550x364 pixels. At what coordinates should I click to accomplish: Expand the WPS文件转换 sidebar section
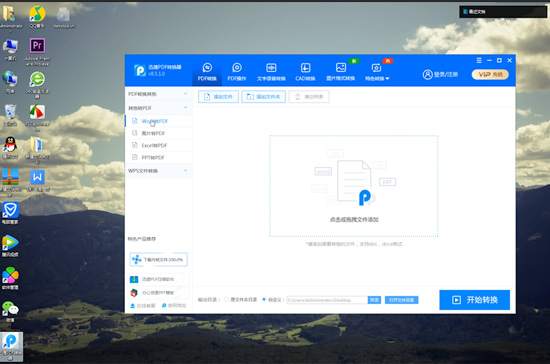pyautogui.click(x=158, y=171)
